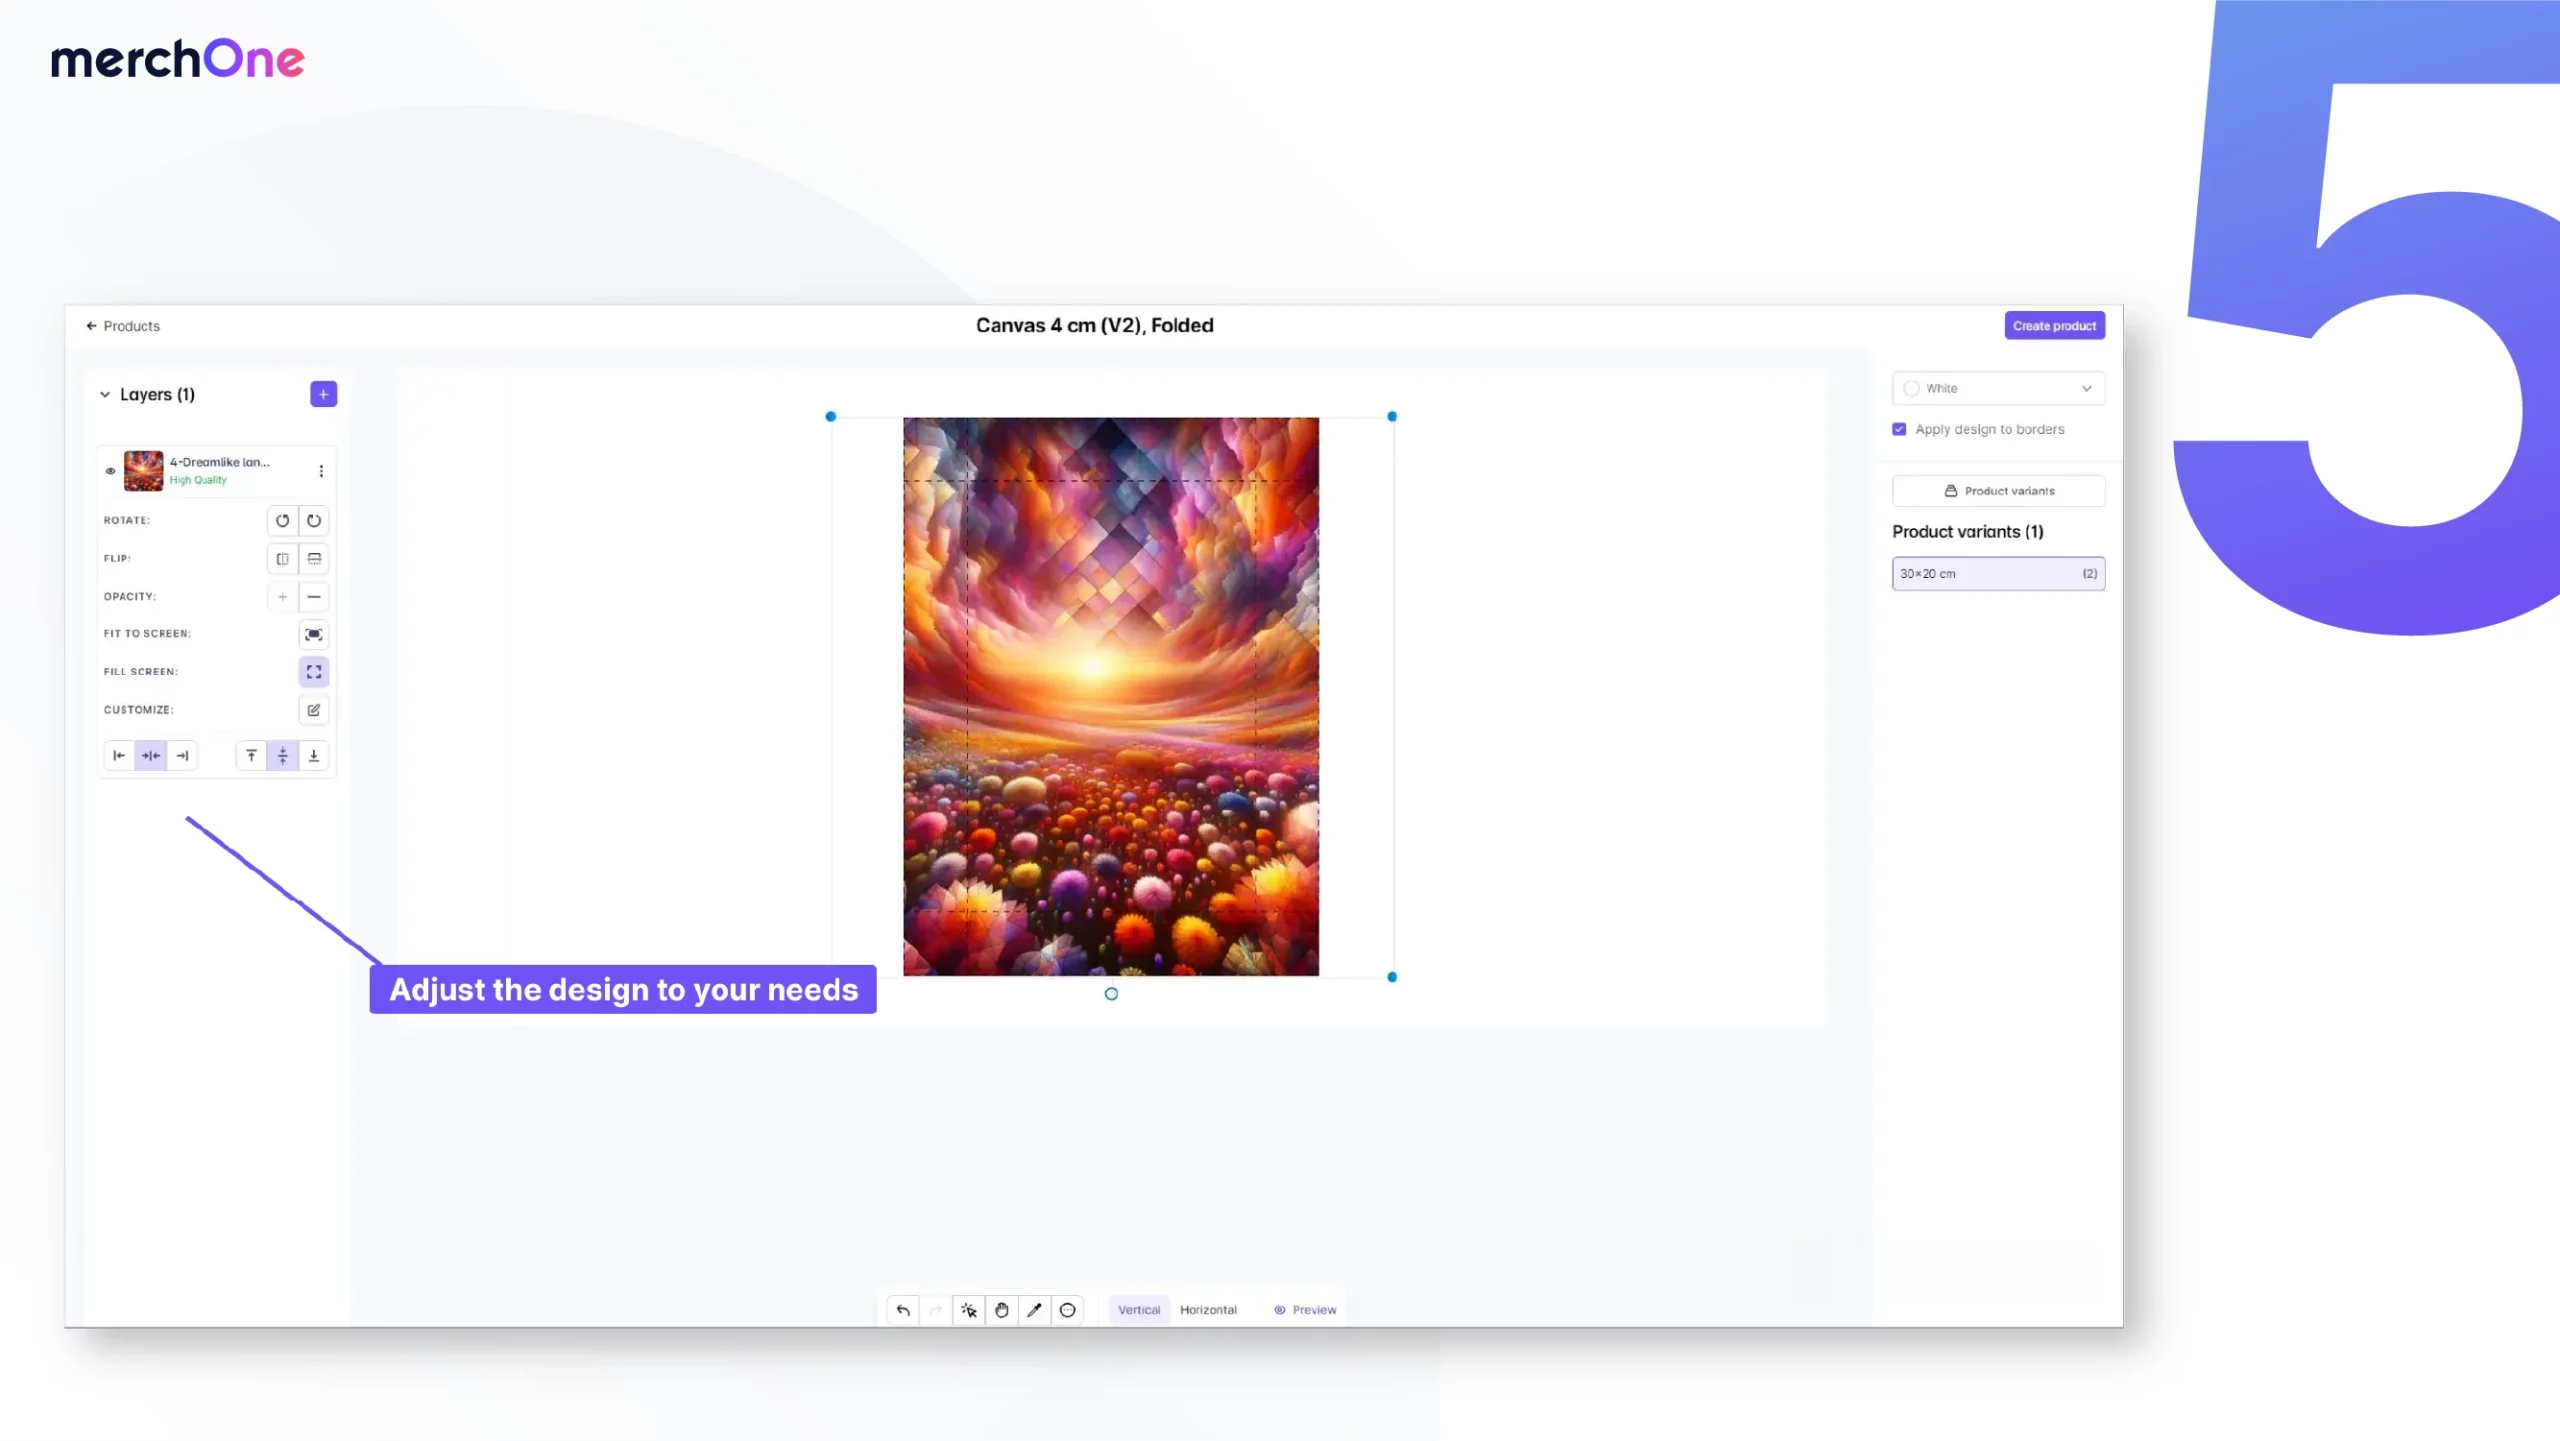This screenshot has height=1441, width=2560.
Task: Center layer horizontally
Action: (151, 756)
